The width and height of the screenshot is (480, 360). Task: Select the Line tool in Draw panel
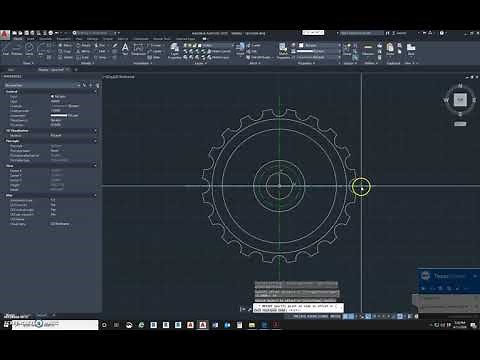[6, 49]
